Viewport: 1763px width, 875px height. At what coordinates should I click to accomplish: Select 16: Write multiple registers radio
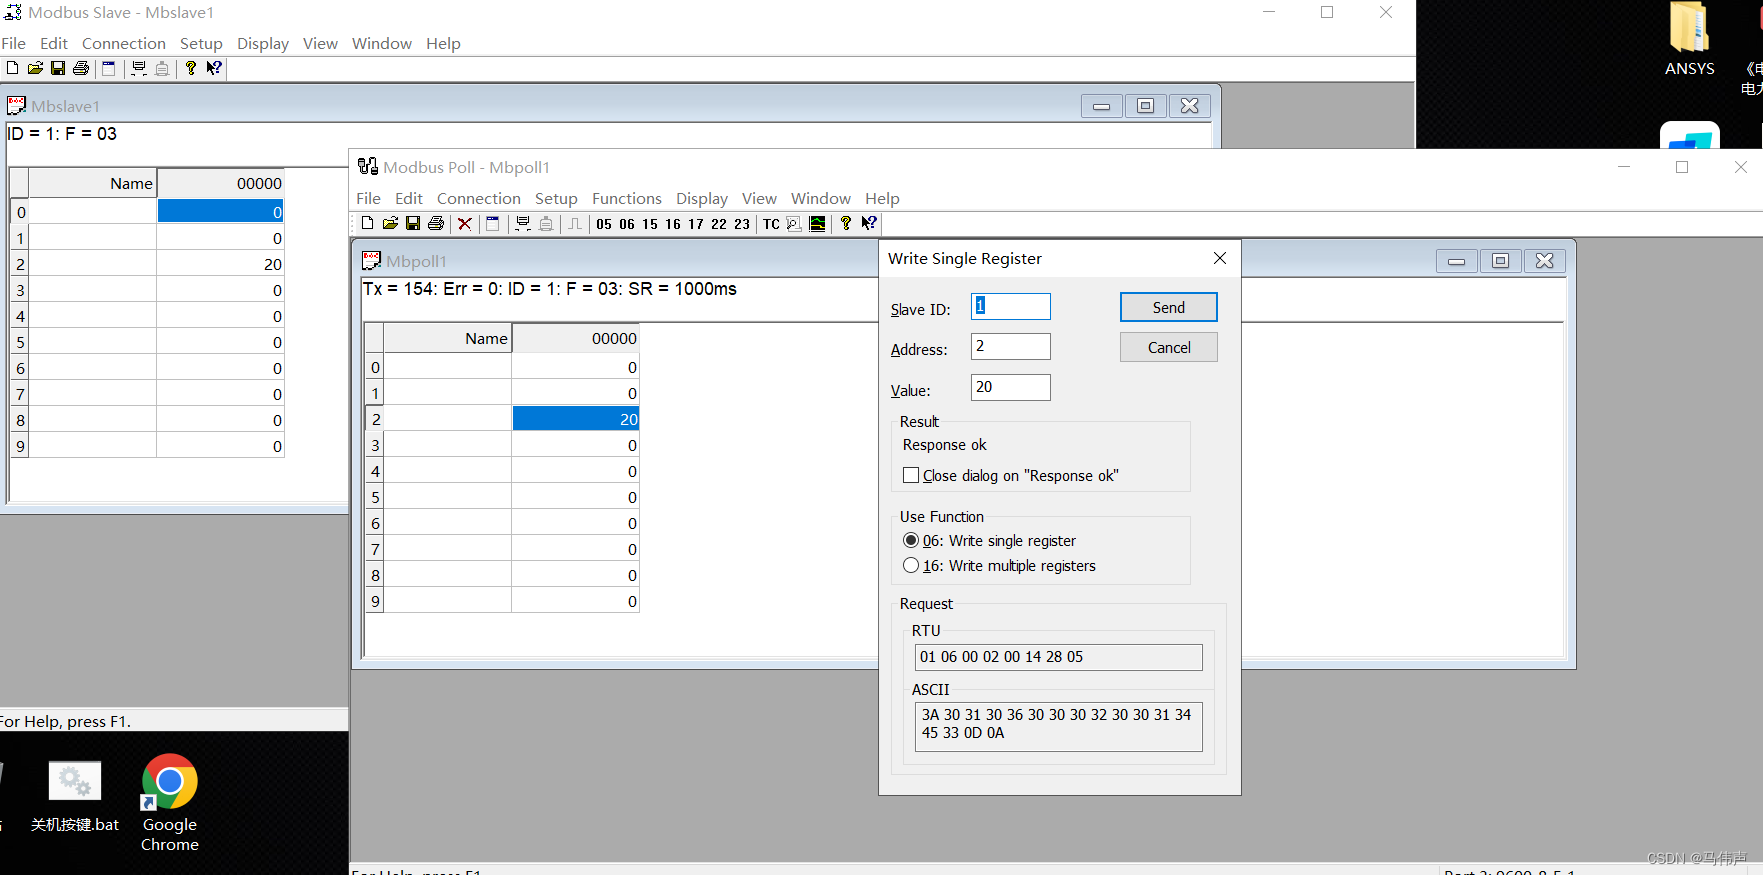click(x=911, y=565)
